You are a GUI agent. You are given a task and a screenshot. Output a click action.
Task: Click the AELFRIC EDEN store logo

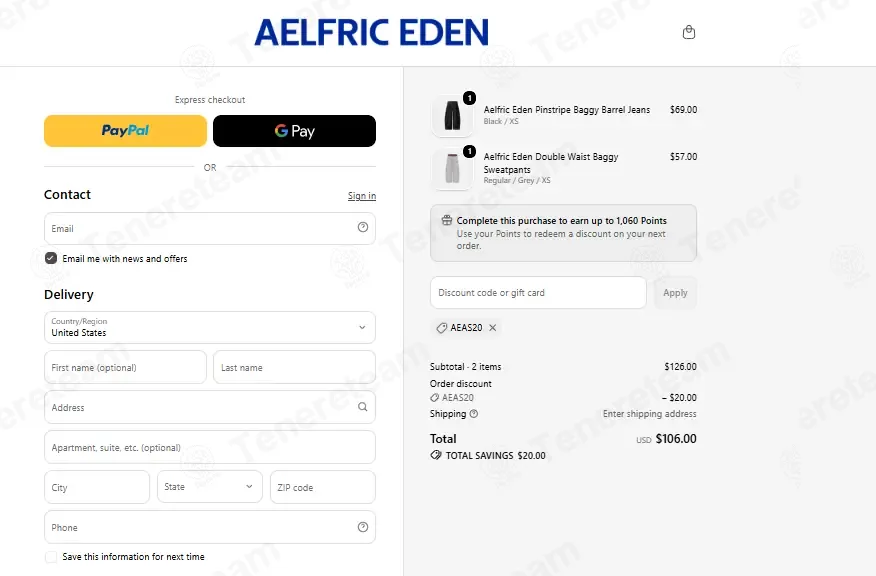[372, 32]
